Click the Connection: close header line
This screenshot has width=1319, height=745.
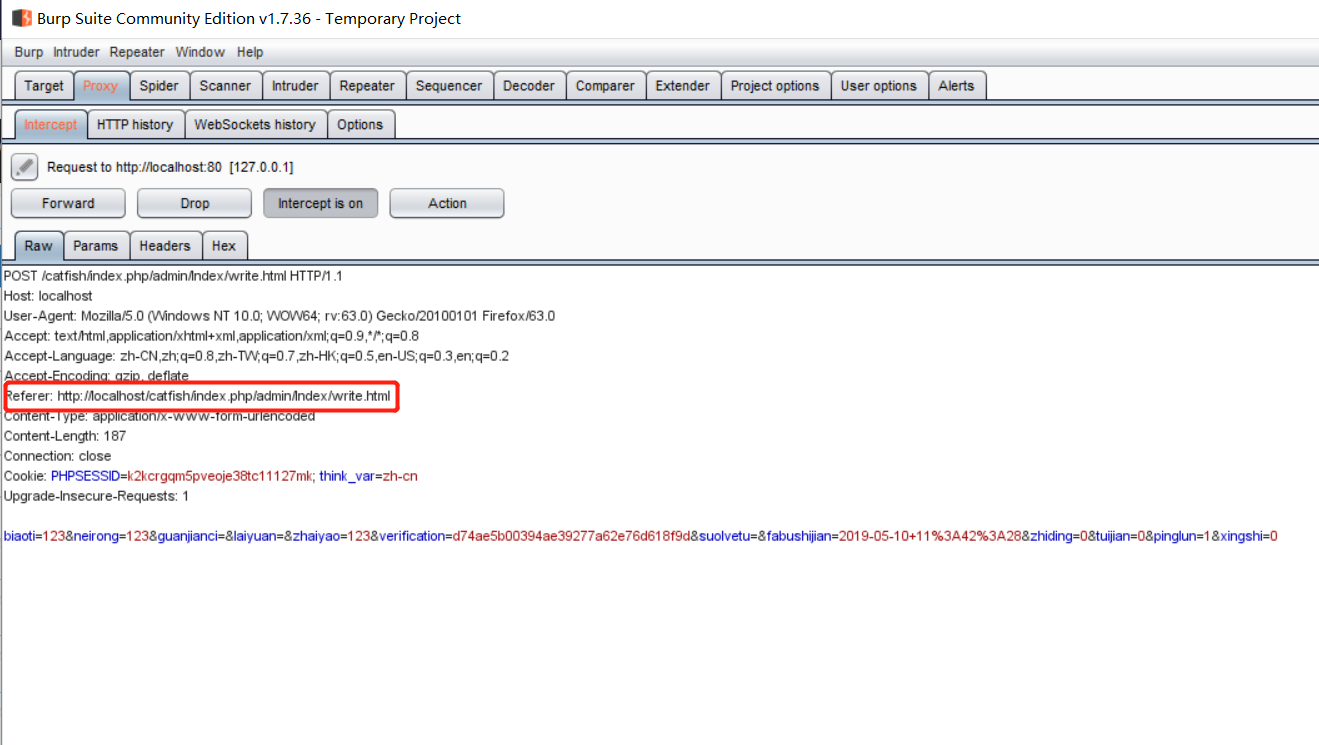pyautogui.click(x=58, y=456)
